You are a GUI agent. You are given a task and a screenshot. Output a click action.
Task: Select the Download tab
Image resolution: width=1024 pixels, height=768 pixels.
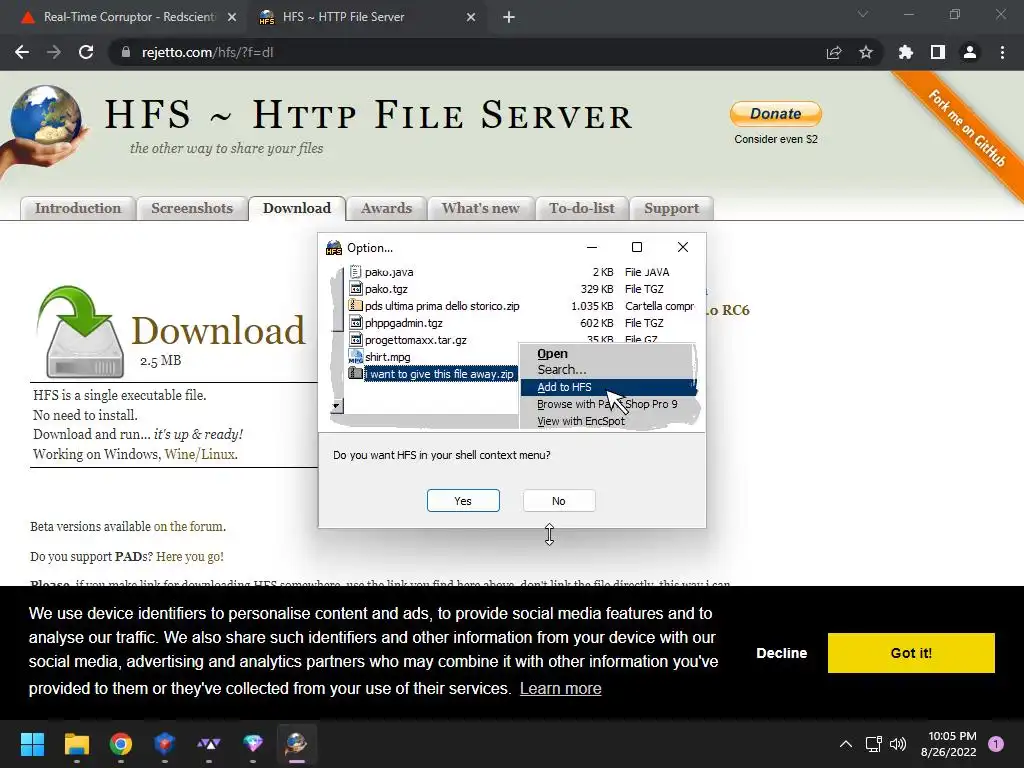pos(296,208)
